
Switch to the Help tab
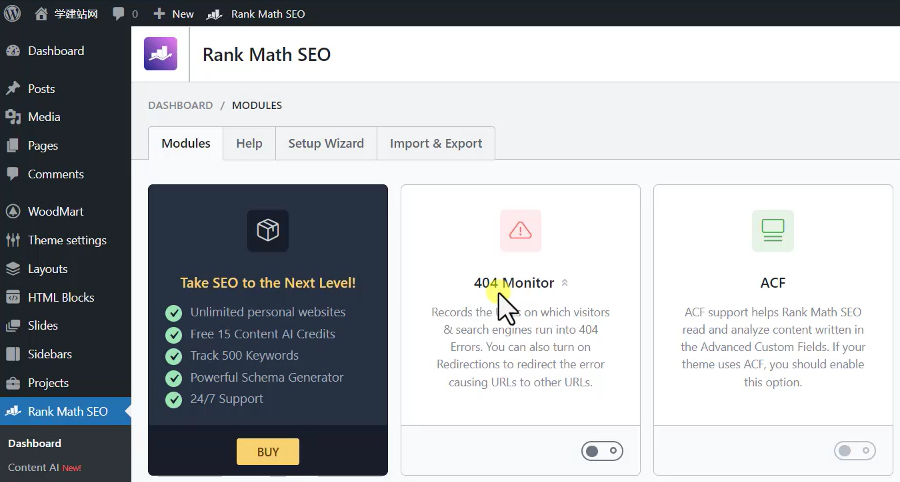tap(249, 143)
